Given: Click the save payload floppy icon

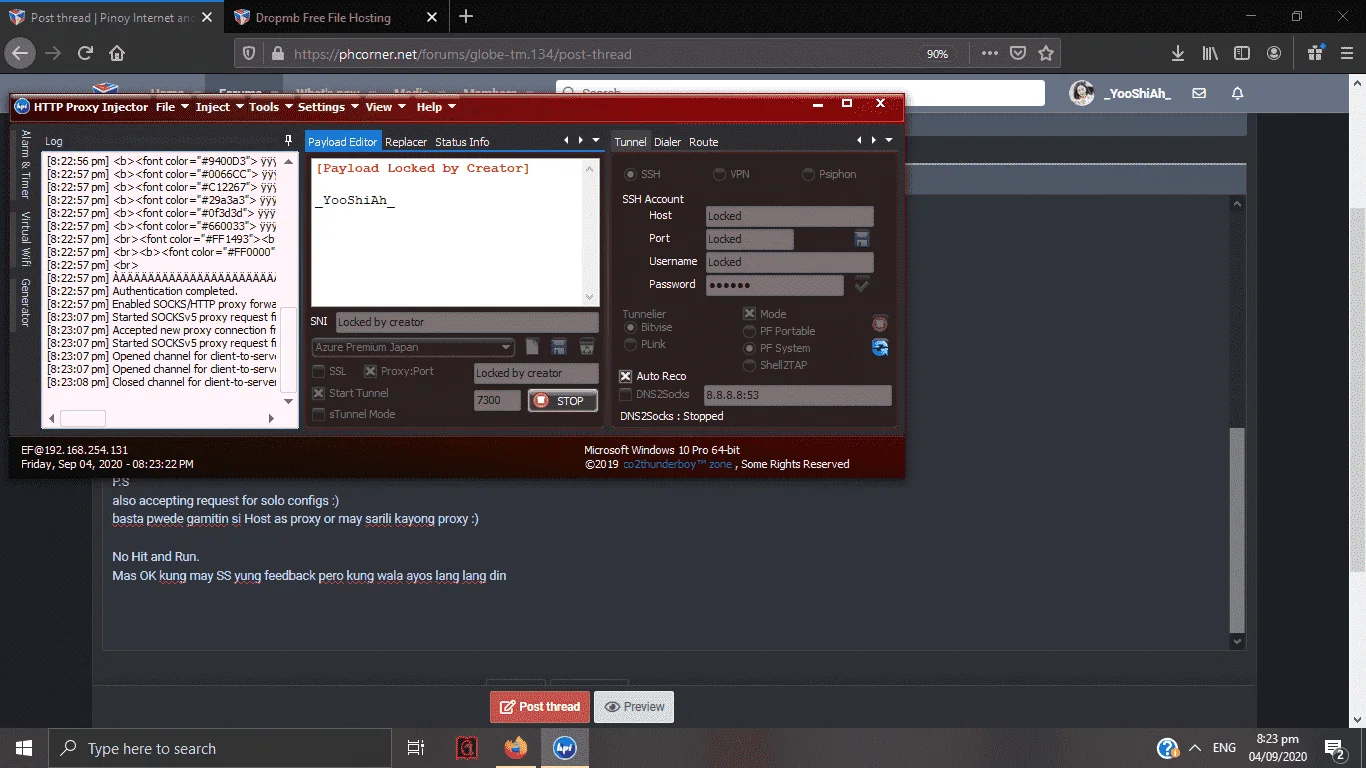Looking at the screenshot, I should (559, 347).
